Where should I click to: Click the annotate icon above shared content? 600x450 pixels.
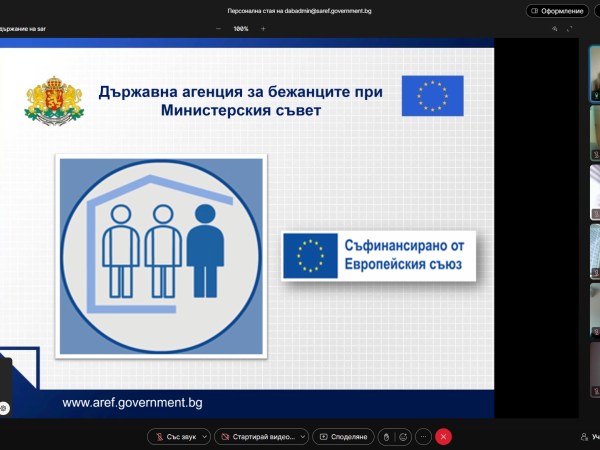554,29
